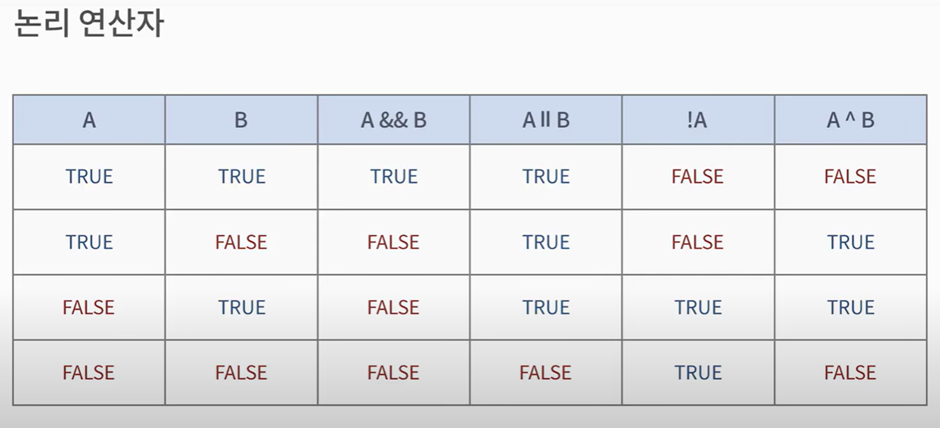940x428 pixels.
Task: Click TRUE under A && B column
Action: 393,177
